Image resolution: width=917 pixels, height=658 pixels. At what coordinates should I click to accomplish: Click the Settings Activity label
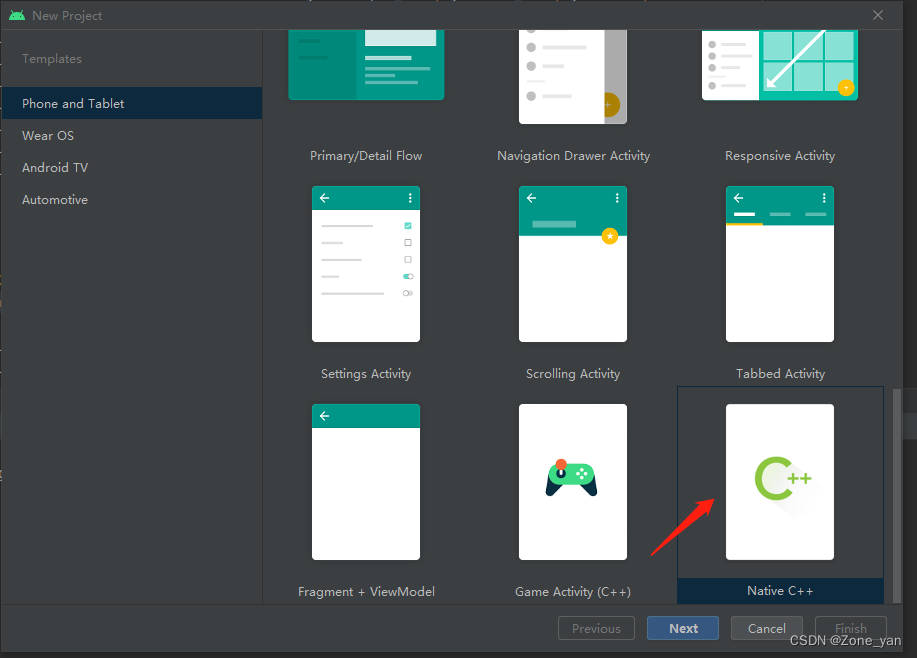click(366, 374)
